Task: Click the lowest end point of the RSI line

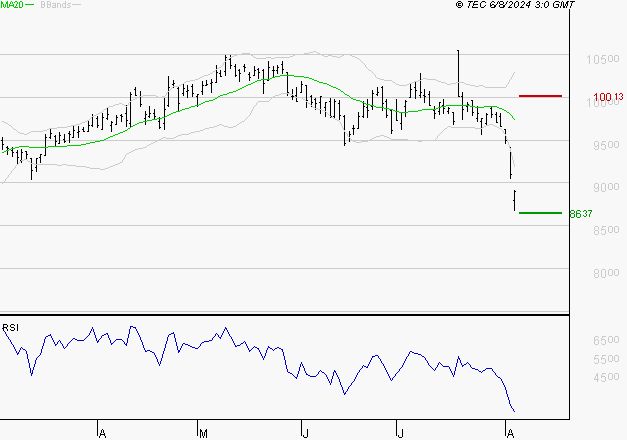Action: (514, 411)
